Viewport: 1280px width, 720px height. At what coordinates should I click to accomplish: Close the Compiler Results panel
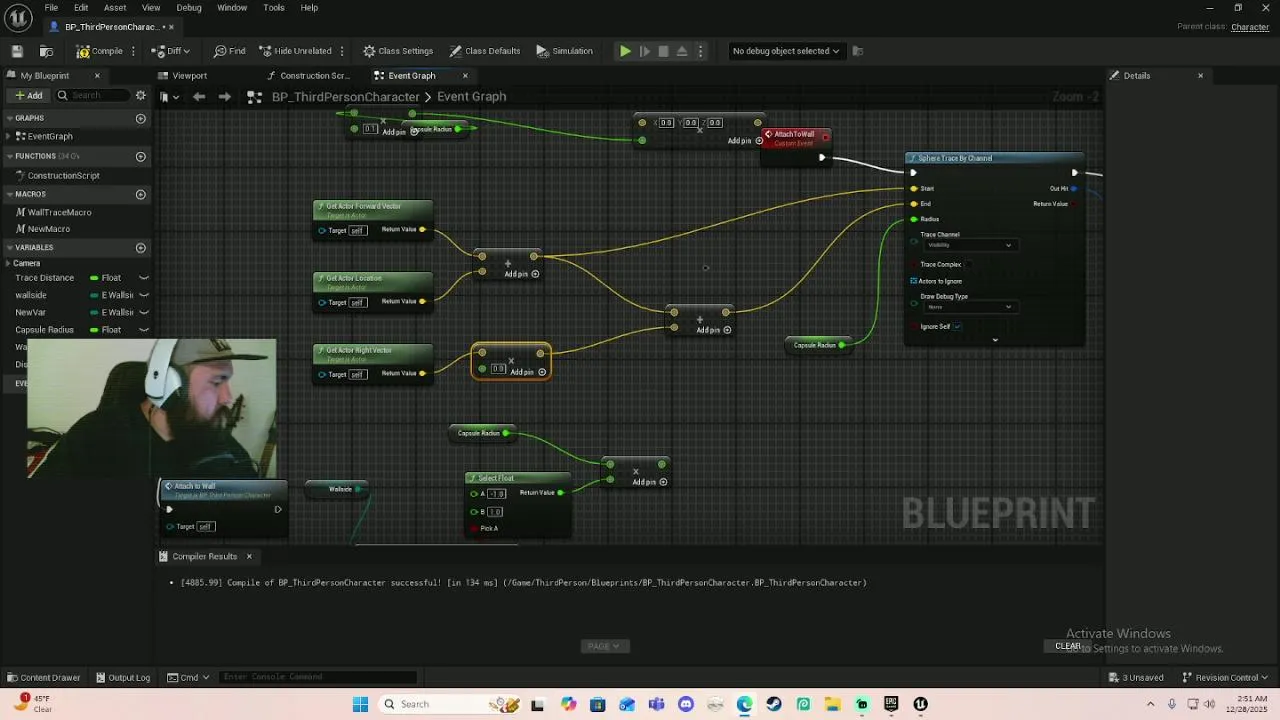tap(249, 557)
